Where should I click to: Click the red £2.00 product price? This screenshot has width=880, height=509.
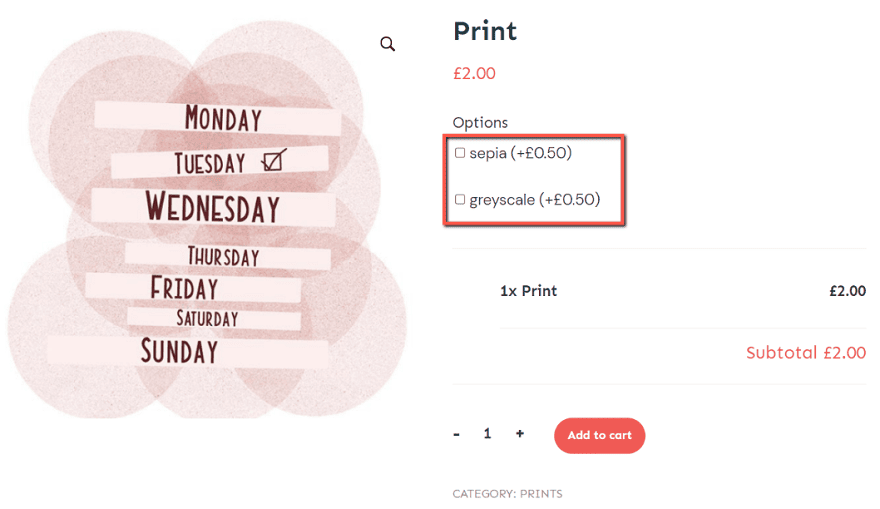[x=474, y=73]
